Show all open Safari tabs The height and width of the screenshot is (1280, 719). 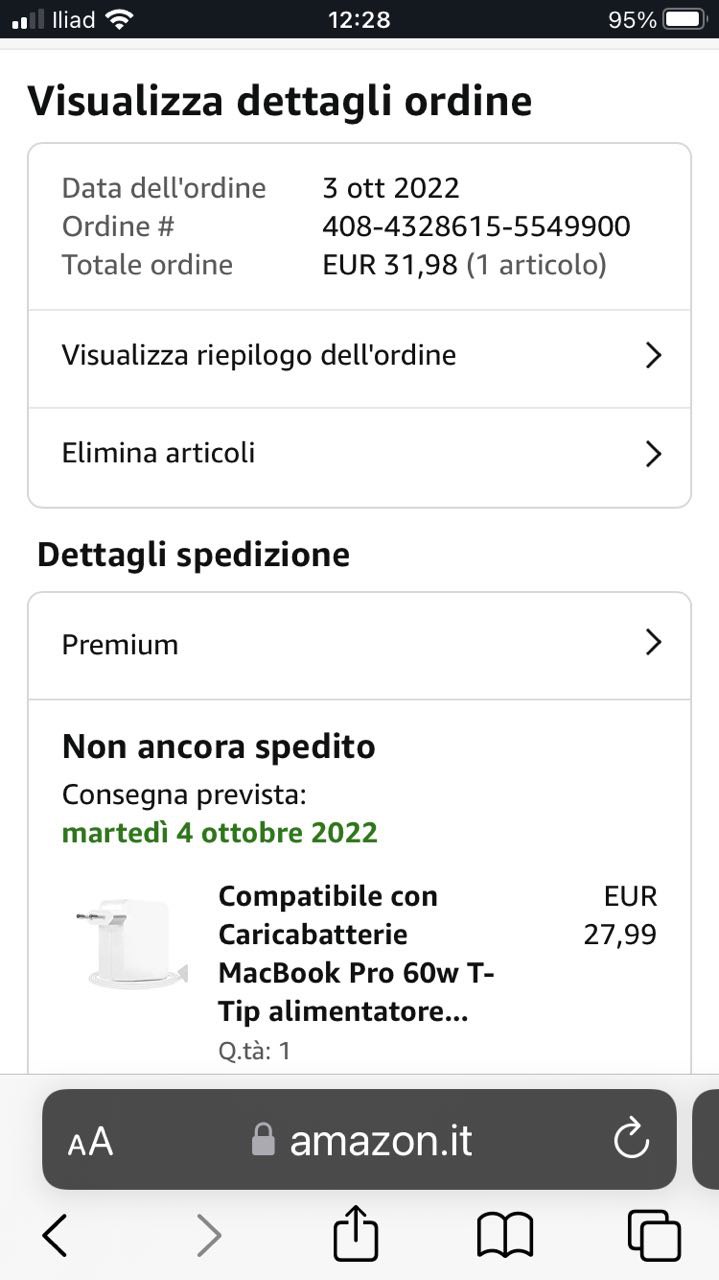(654, 1236)
